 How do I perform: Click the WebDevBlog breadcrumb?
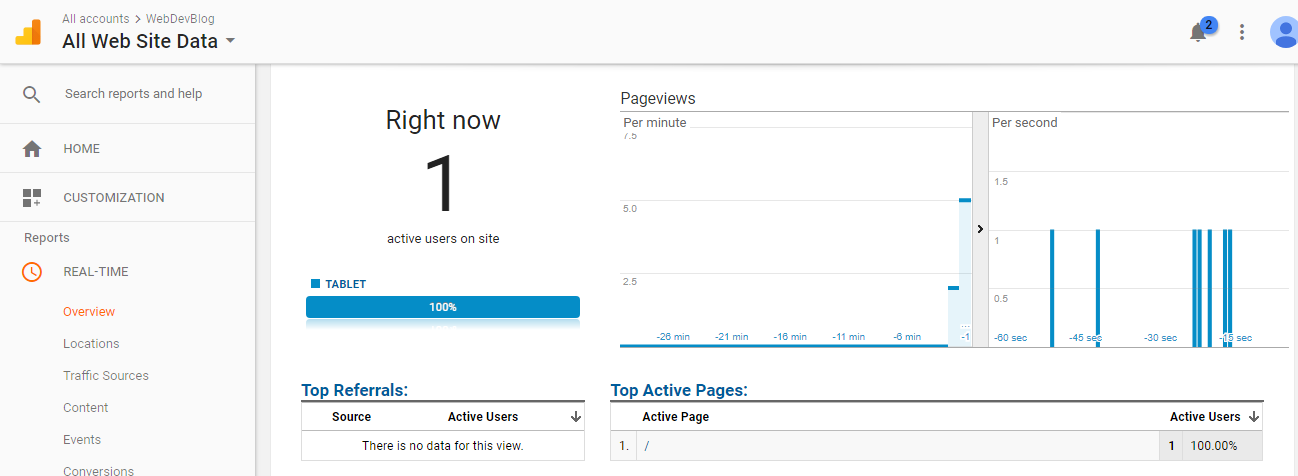(x=179, y=18)
